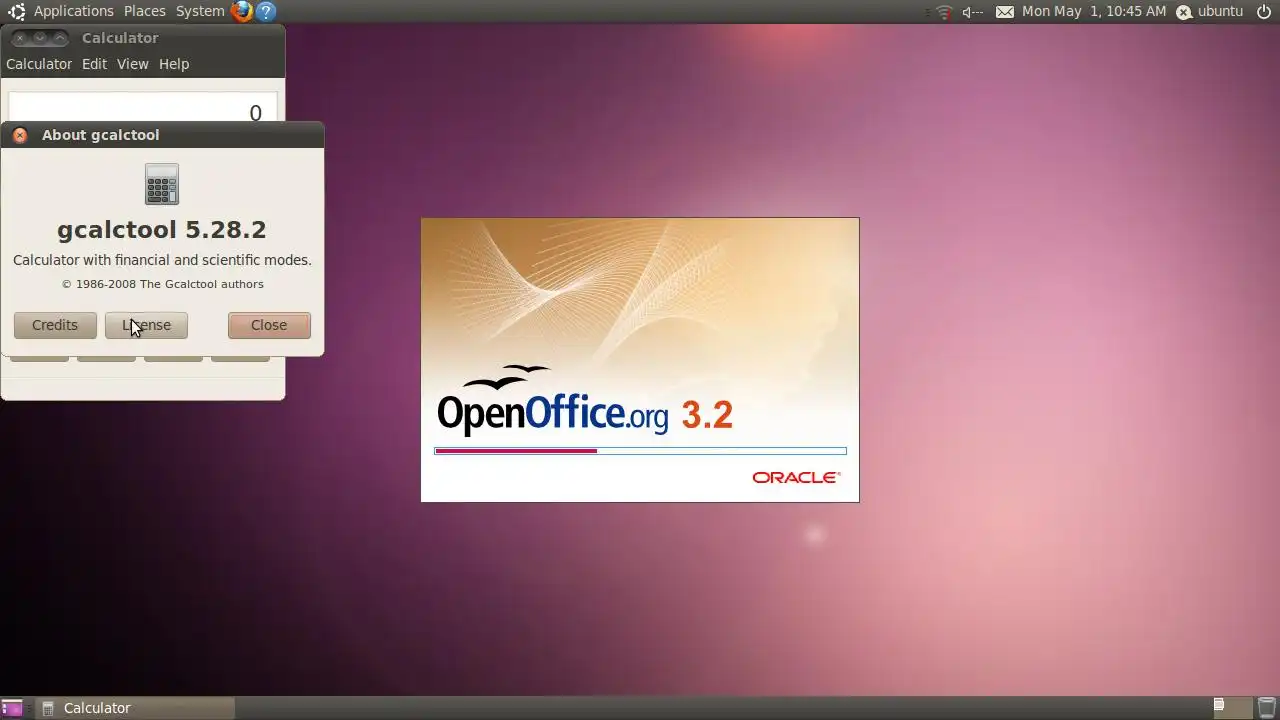Viewport: 1280px width, 720px height.
Task: Click the '© 1986-2008 The Gcalctool authors' text
Action: tap(163, 284)
